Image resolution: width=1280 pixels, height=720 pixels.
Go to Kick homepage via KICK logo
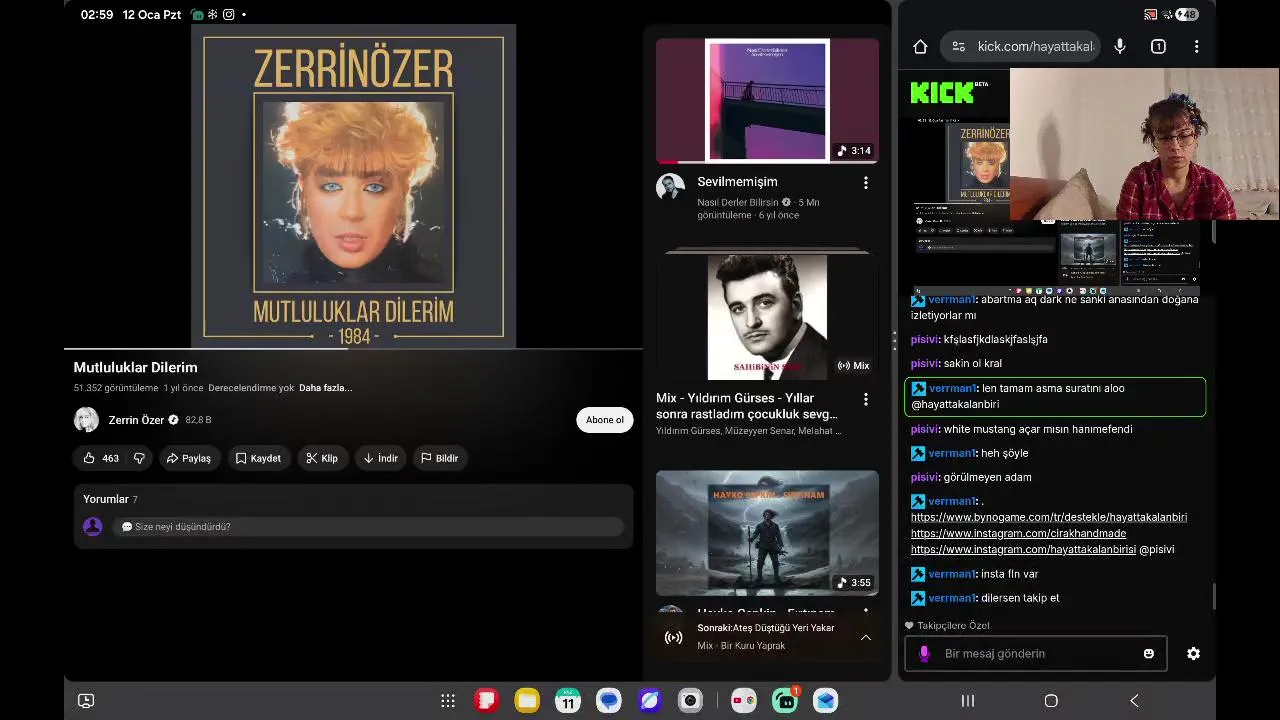[x=942, y=93]
